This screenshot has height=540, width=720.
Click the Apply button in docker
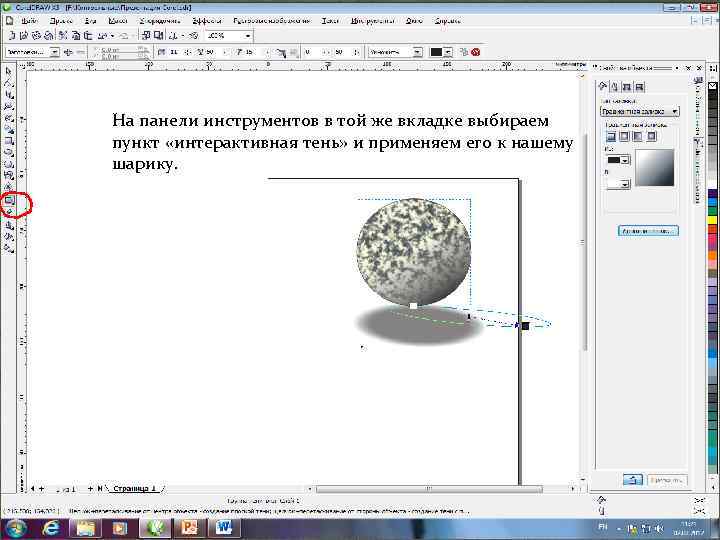coord(667,480)
